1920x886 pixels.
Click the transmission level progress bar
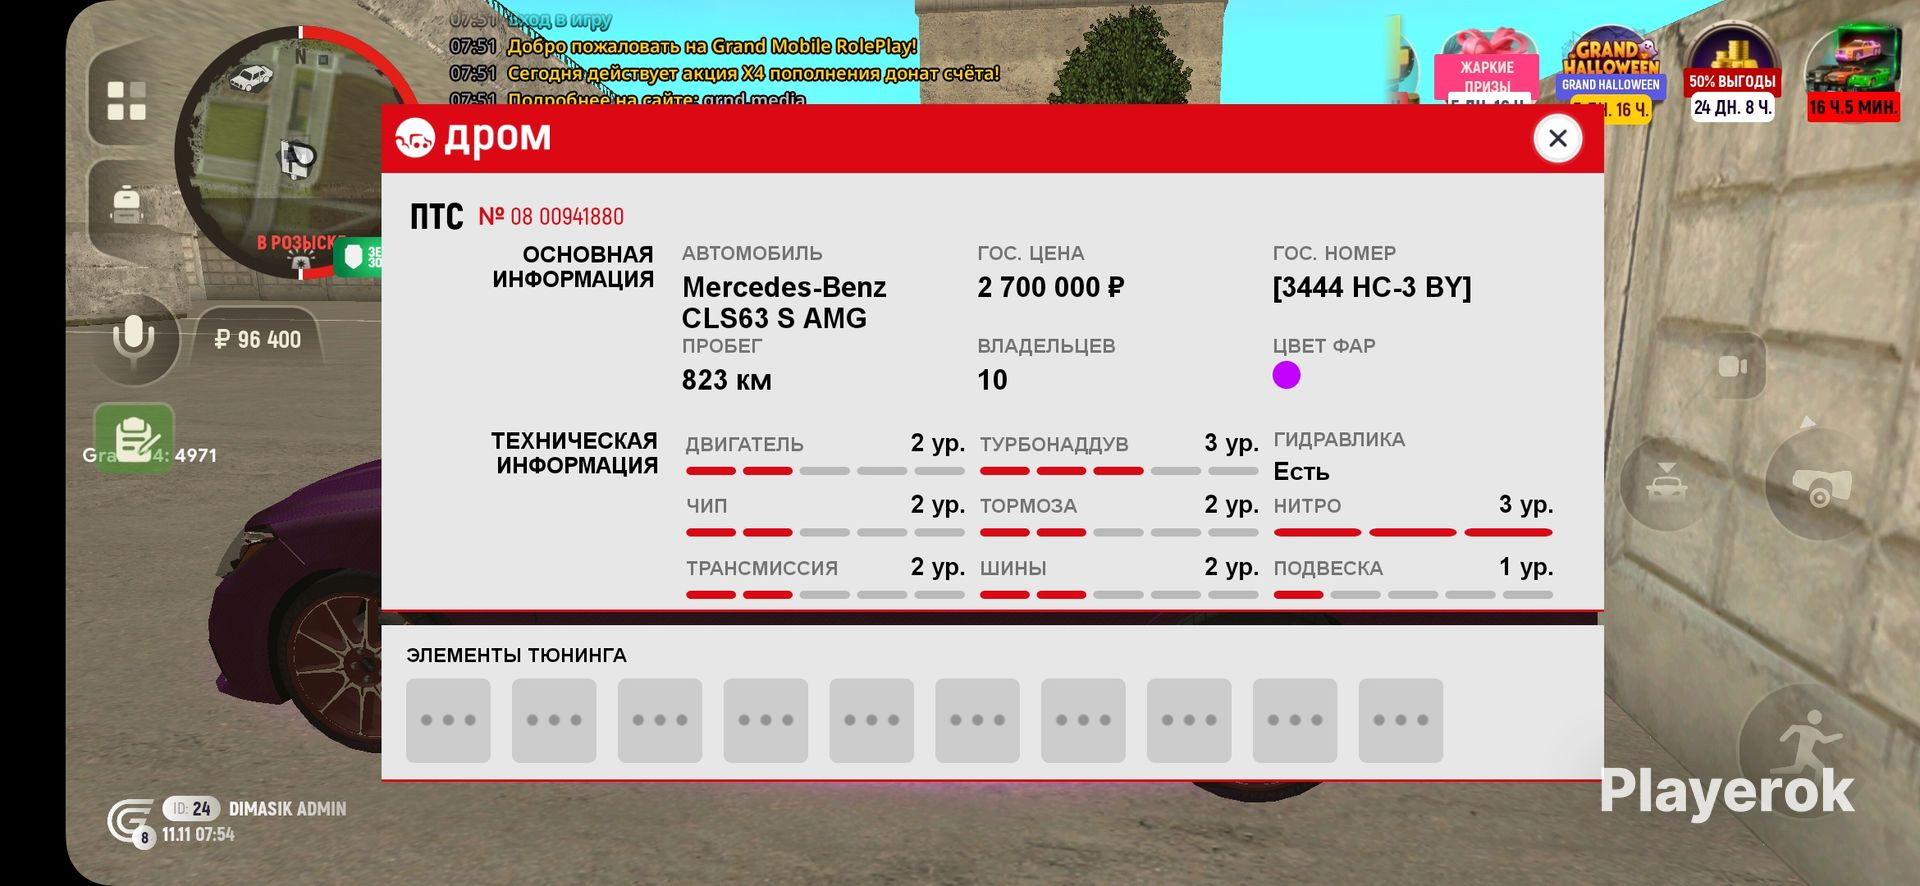825,594
